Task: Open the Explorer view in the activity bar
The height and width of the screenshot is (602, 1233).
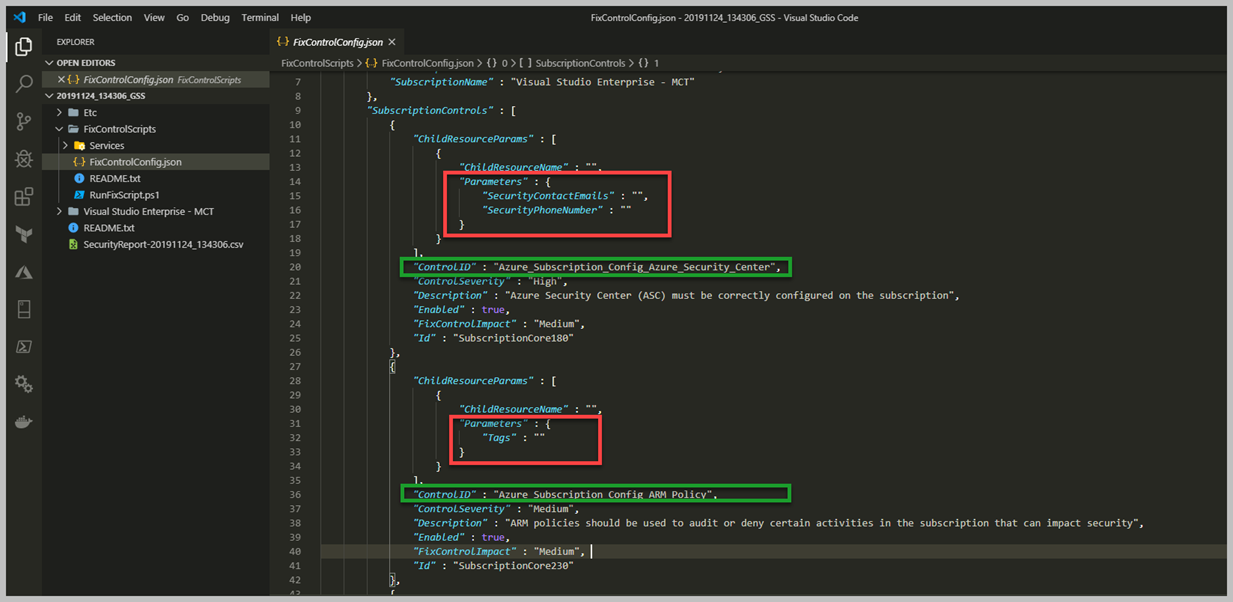Action: tap(24, 47)
